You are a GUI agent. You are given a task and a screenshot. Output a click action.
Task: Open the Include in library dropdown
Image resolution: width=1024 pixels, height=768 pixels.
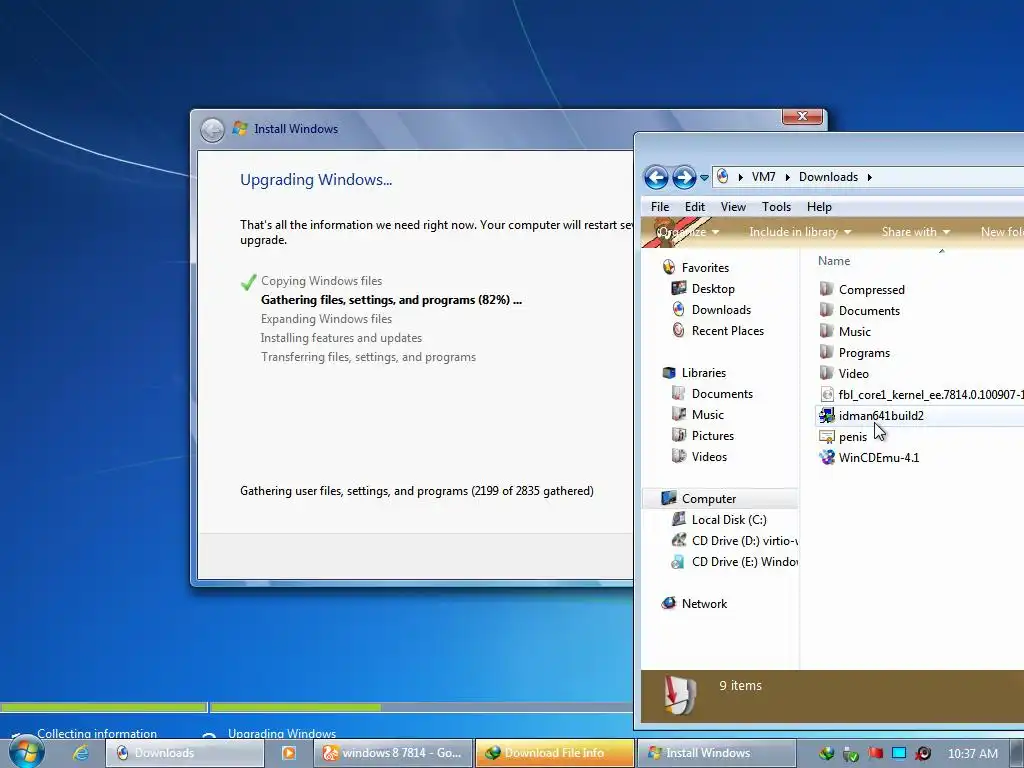800,232
